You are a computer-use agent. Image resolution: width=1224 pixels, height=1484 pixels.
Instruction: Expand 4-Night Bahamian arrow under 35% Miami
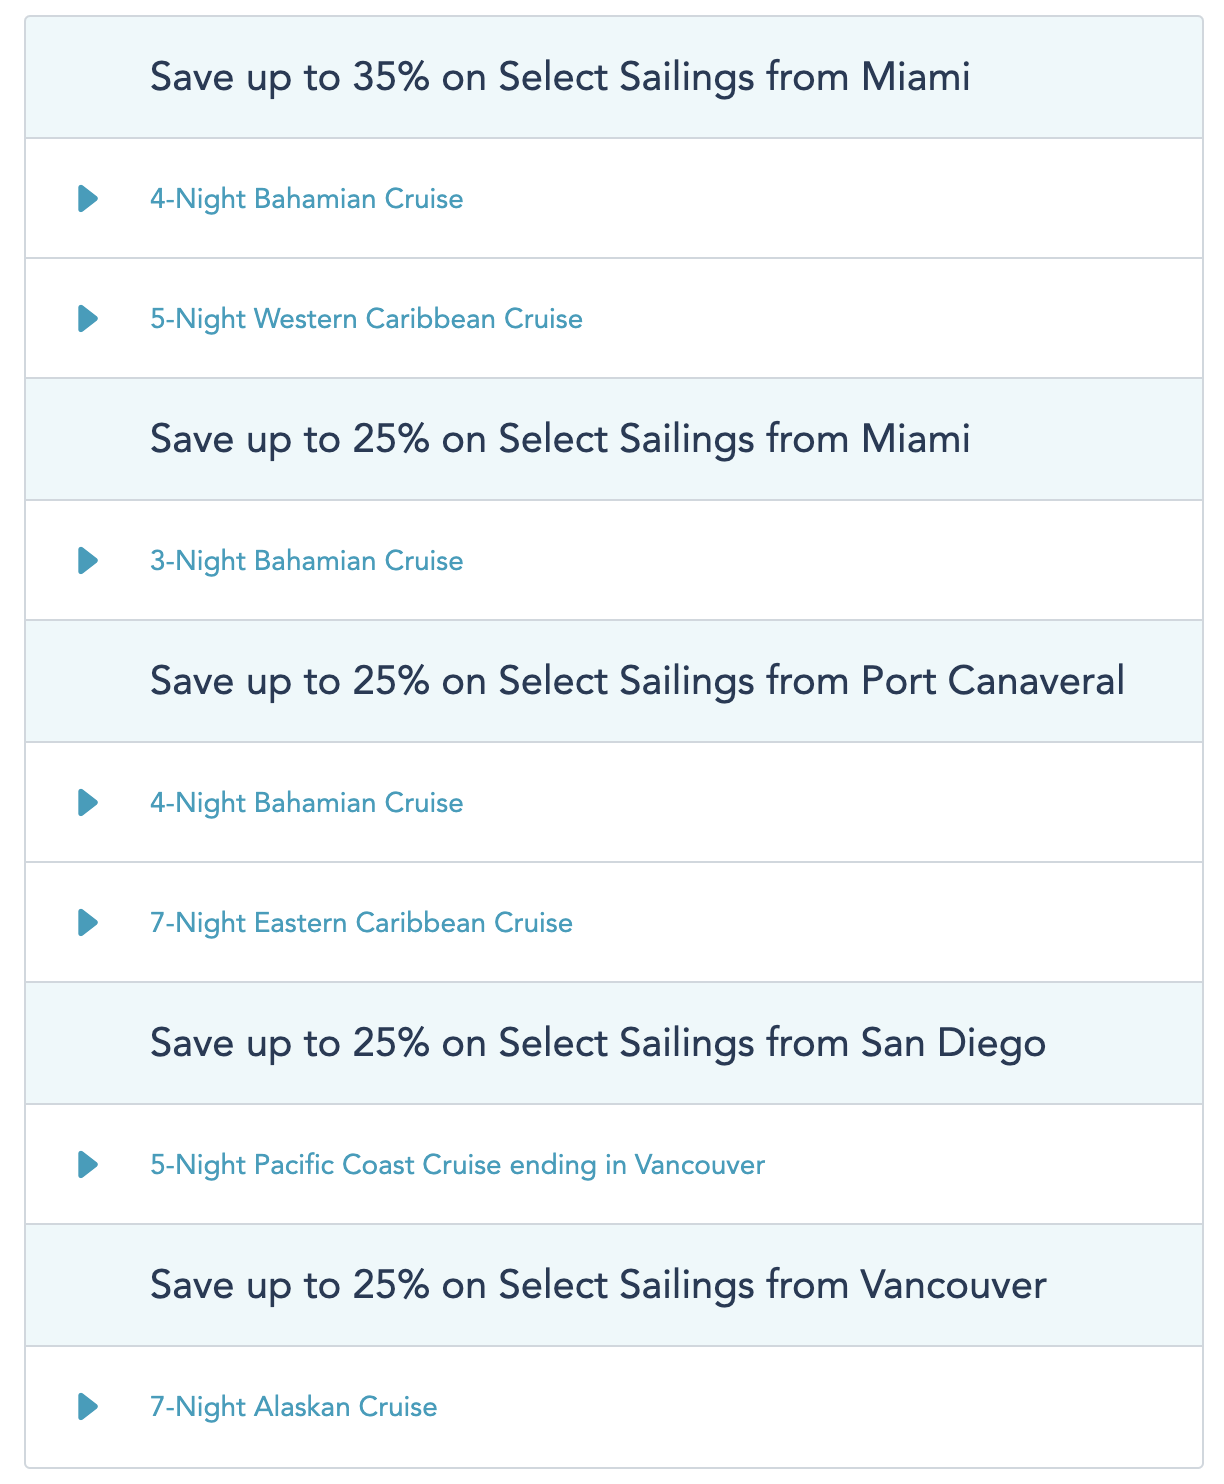pos(88,199)
